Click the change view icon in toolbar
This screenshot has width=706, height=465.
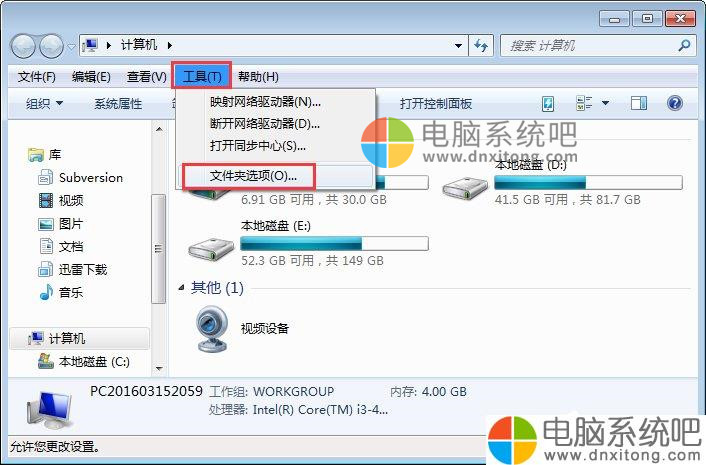tap(584, 103)
